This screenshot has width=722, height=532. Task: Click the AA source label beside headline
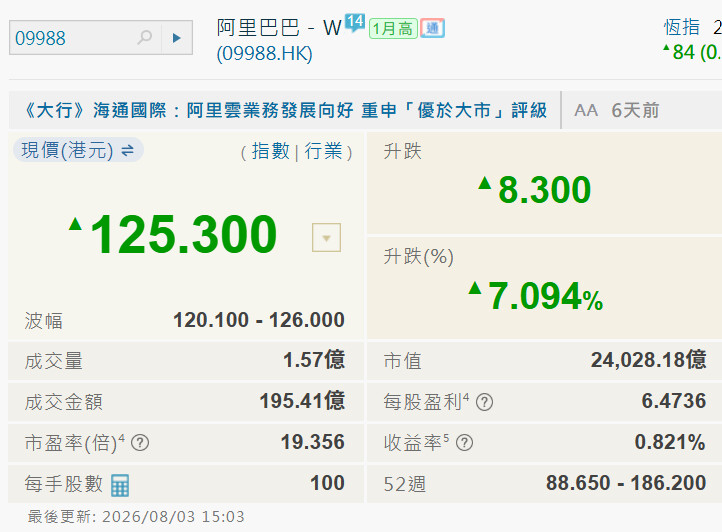[586, 111]
